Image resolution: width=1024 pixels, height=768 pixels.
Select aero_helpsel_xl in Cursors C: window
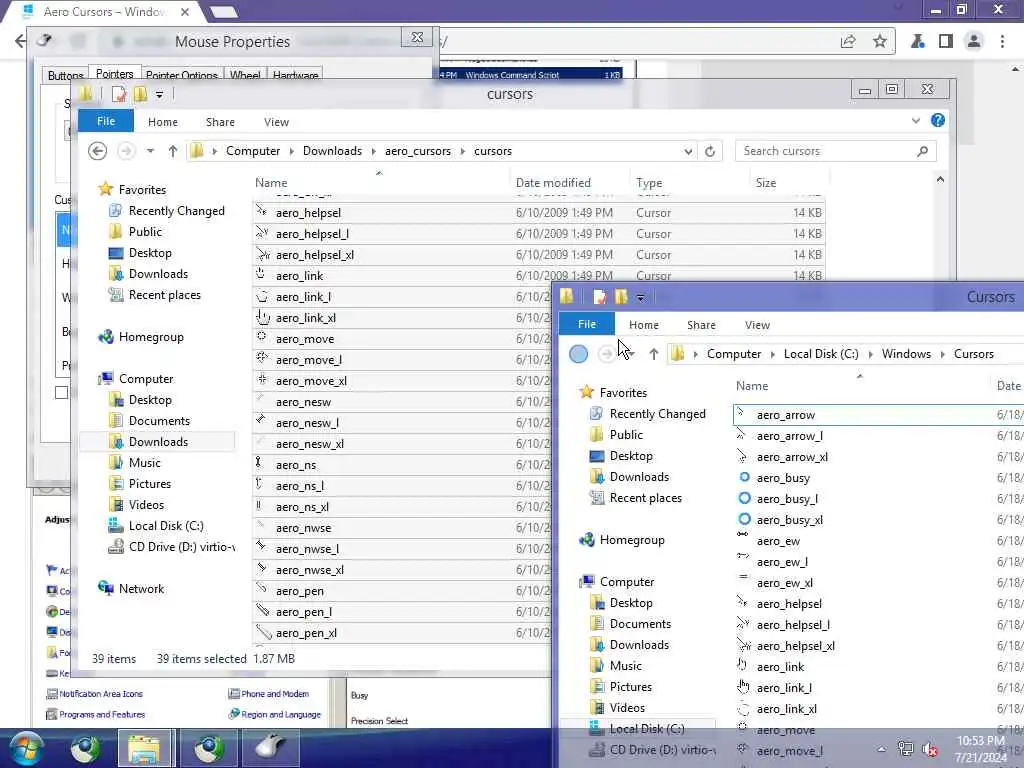(x=795, y=646)
